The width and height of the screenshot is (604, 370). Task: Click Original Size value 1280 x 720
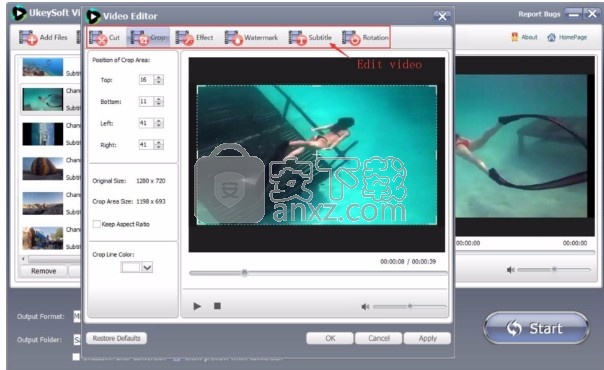point(151,181)
